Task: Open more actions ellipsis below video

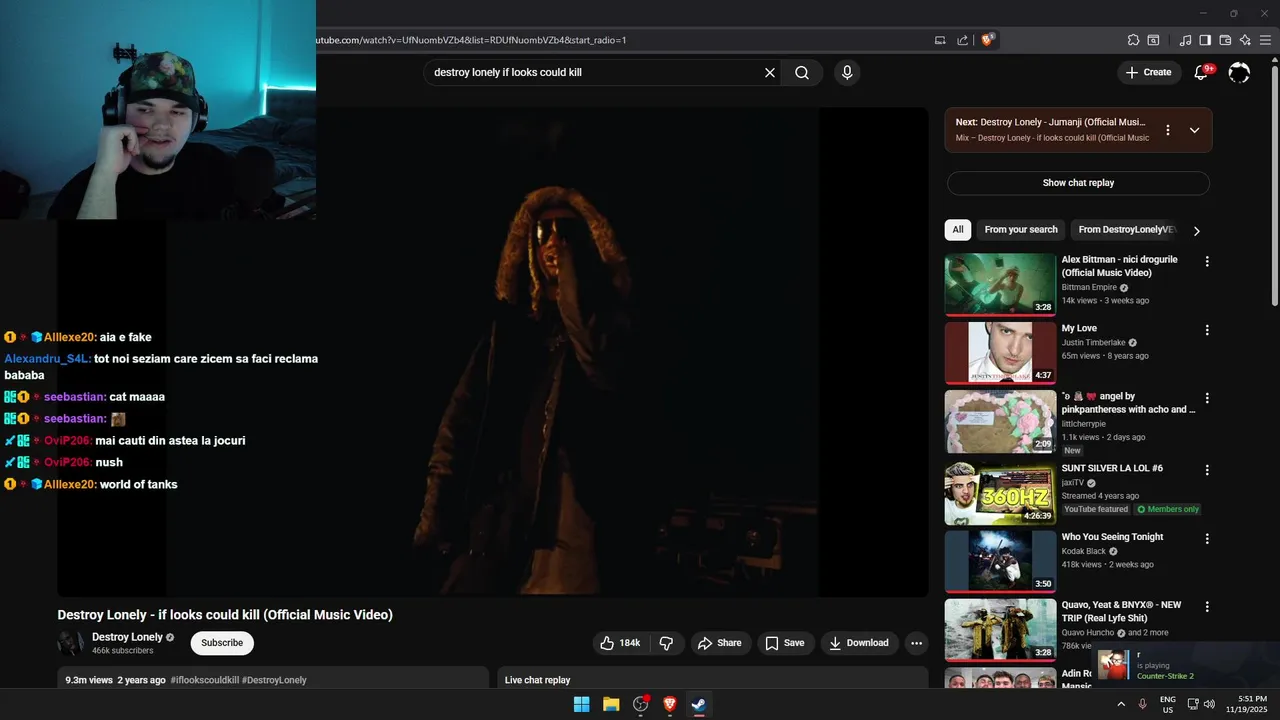Action: pos(916,643)
